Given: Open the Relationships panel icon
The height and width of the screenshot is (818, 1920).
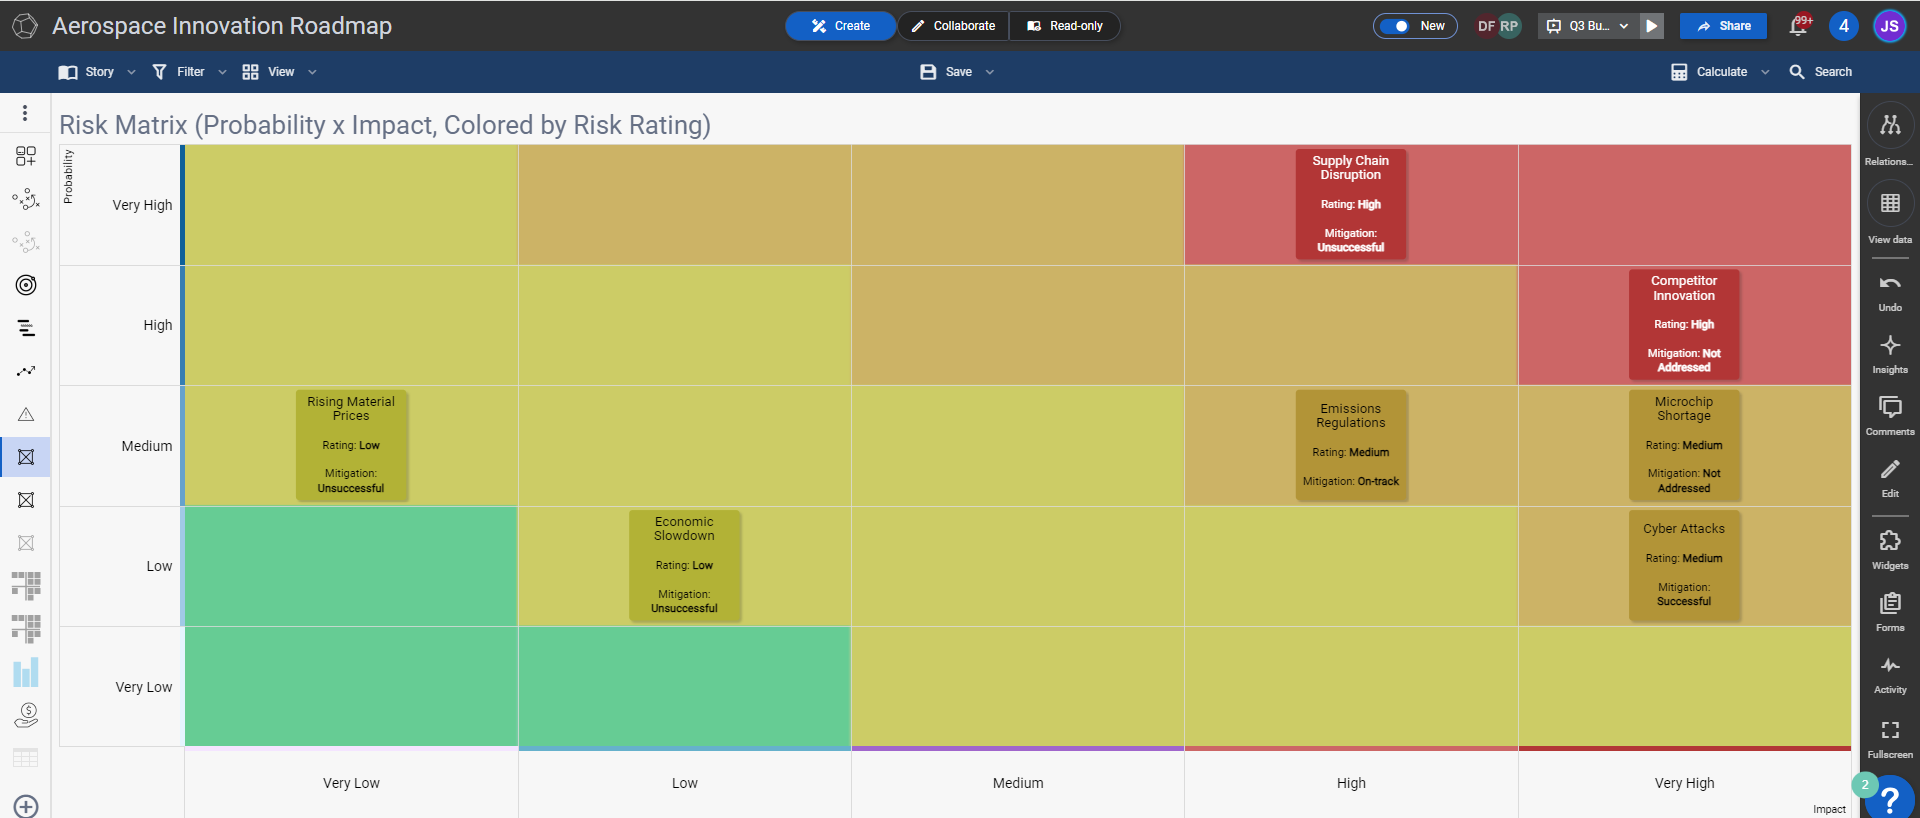Looking at the screenshot, I should tap(1890, 125).
